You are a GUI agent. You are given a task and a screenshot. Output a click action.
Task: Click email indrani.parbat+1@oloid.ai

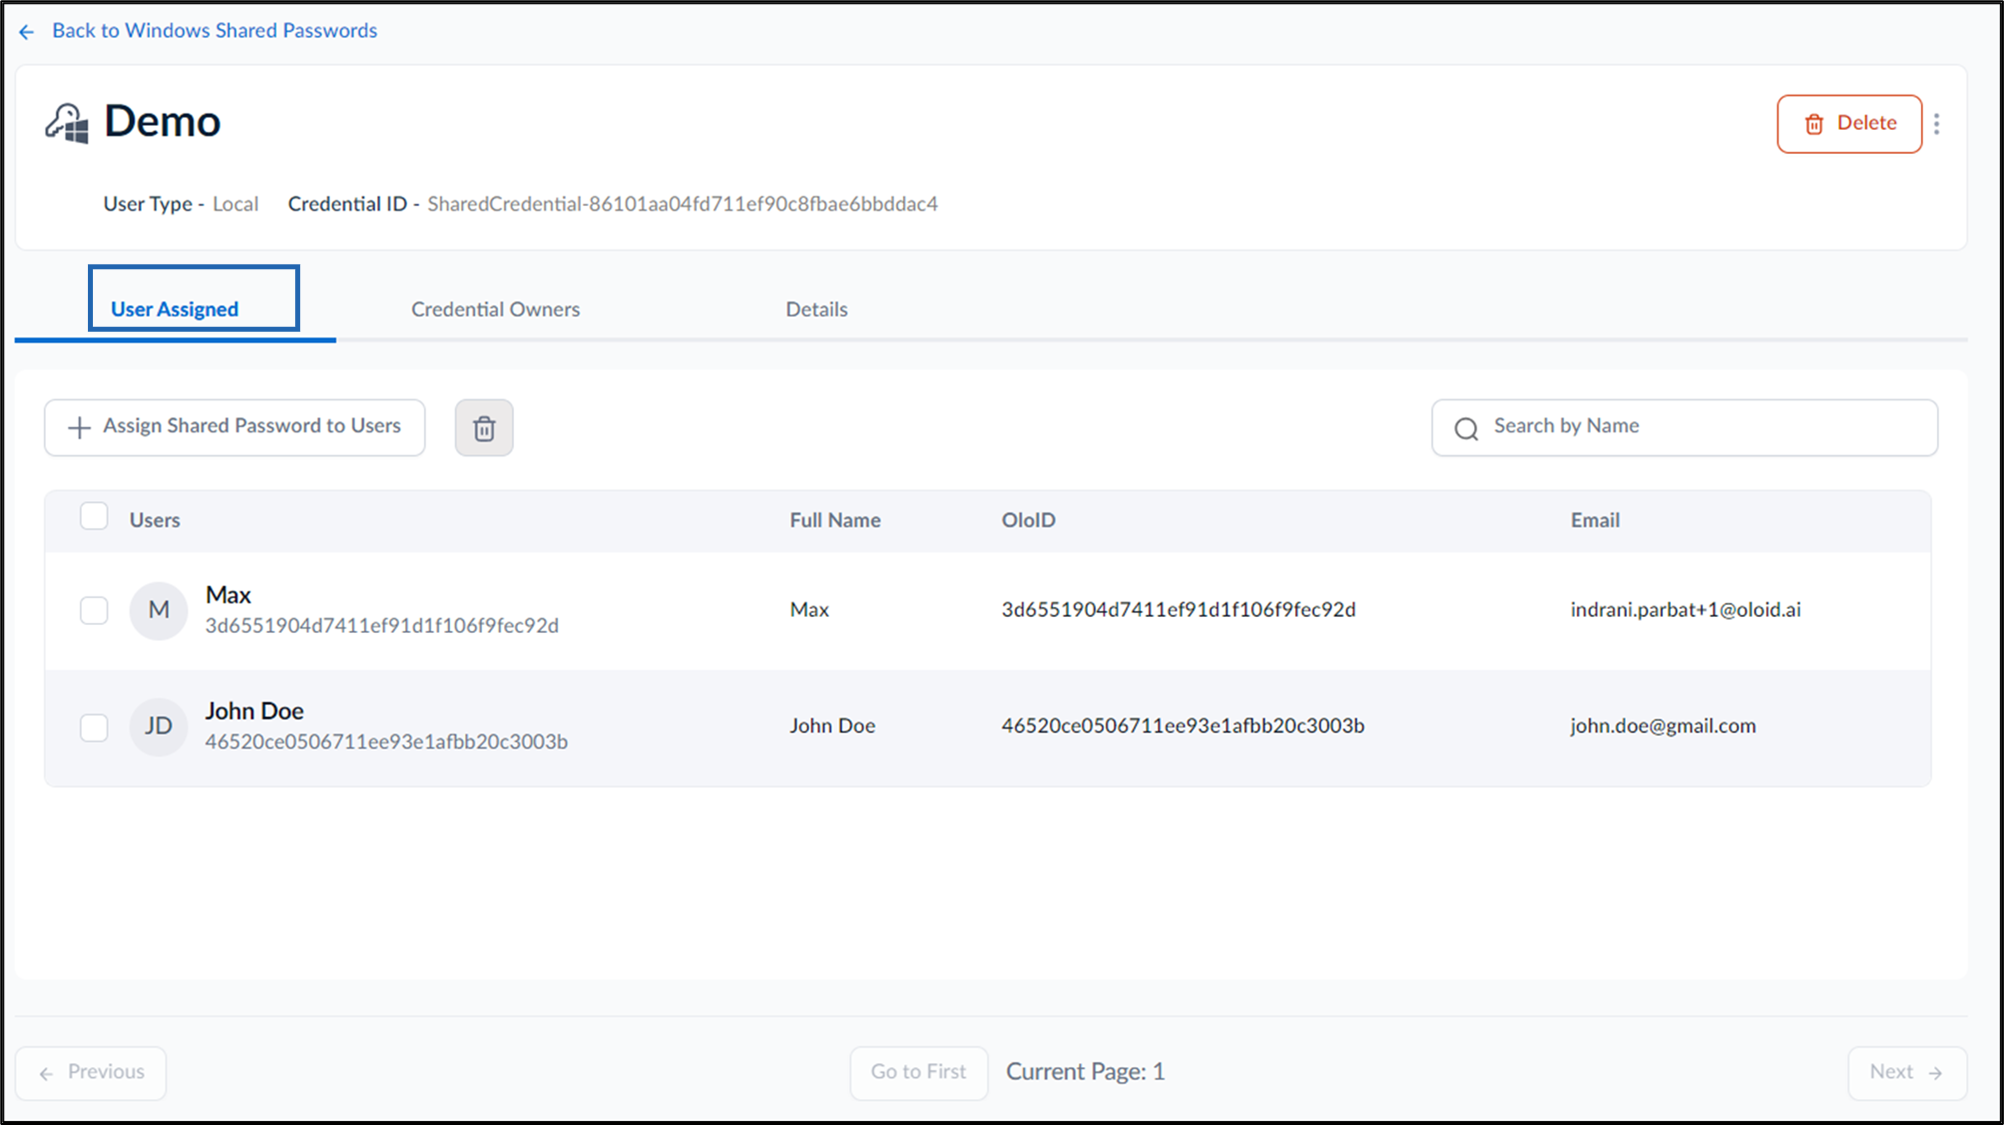(1685, 610)
